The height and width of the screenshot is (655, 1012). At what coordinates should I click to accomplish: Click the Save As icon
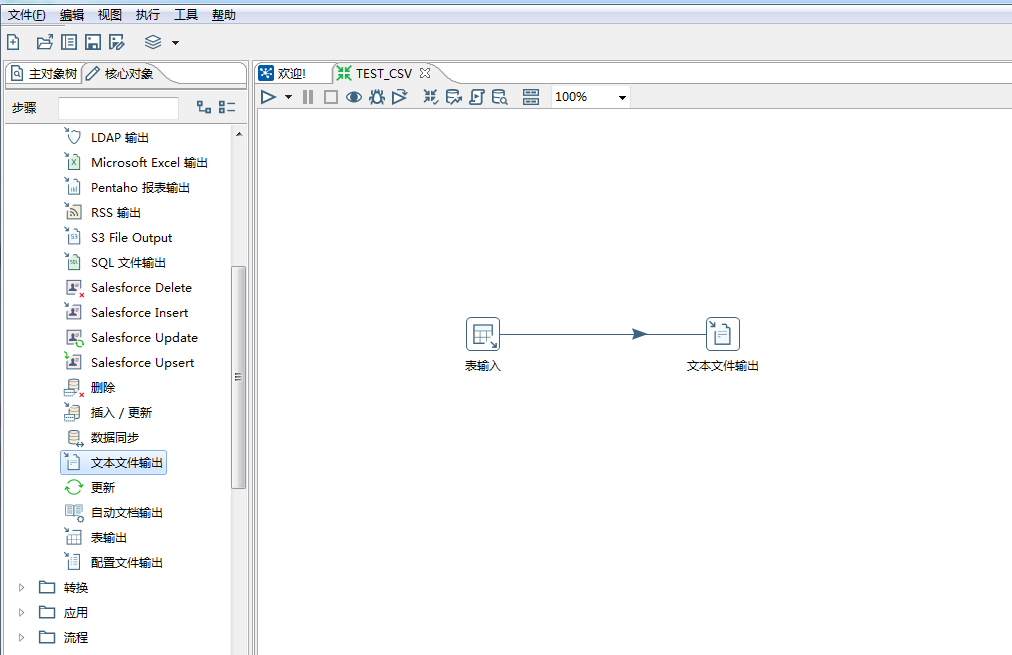point(117,43)
